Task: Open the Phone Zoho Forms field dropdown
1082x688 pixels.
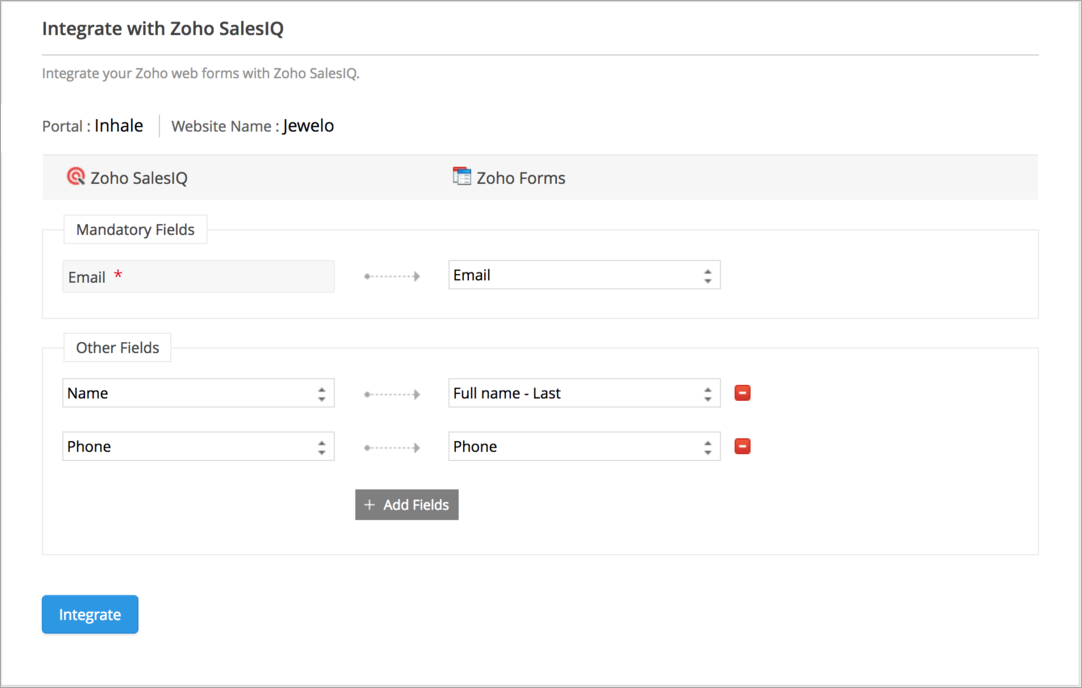Action: pyautogui.click(x=584, y=446)
